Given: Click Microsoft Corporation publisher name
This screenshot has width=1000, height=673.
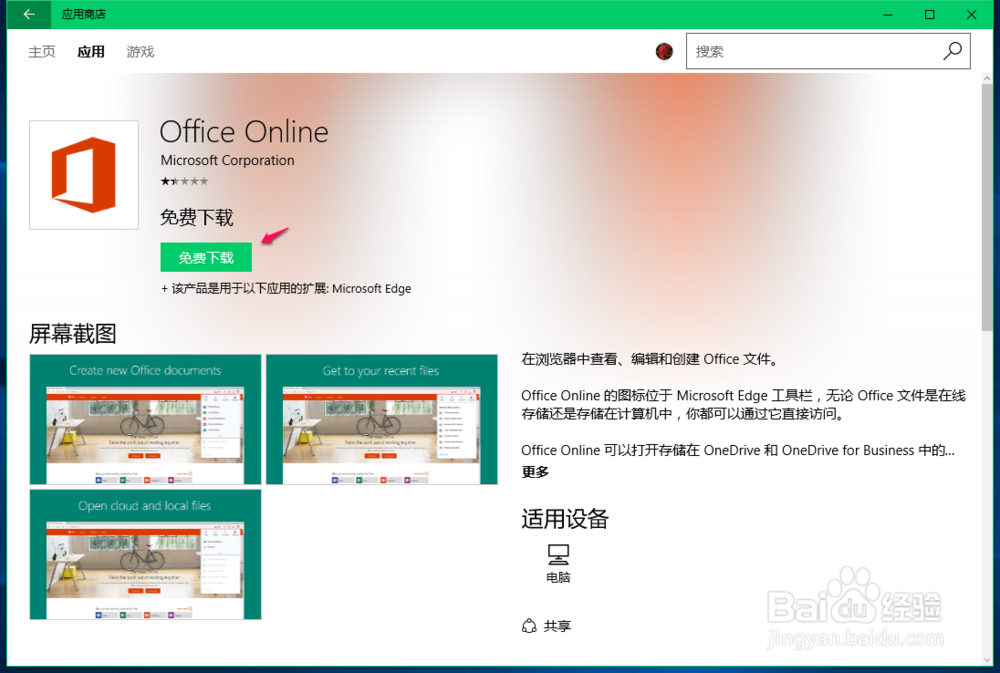Looking at the screenshot, I should pyautogui.click(x=228, y=160).
